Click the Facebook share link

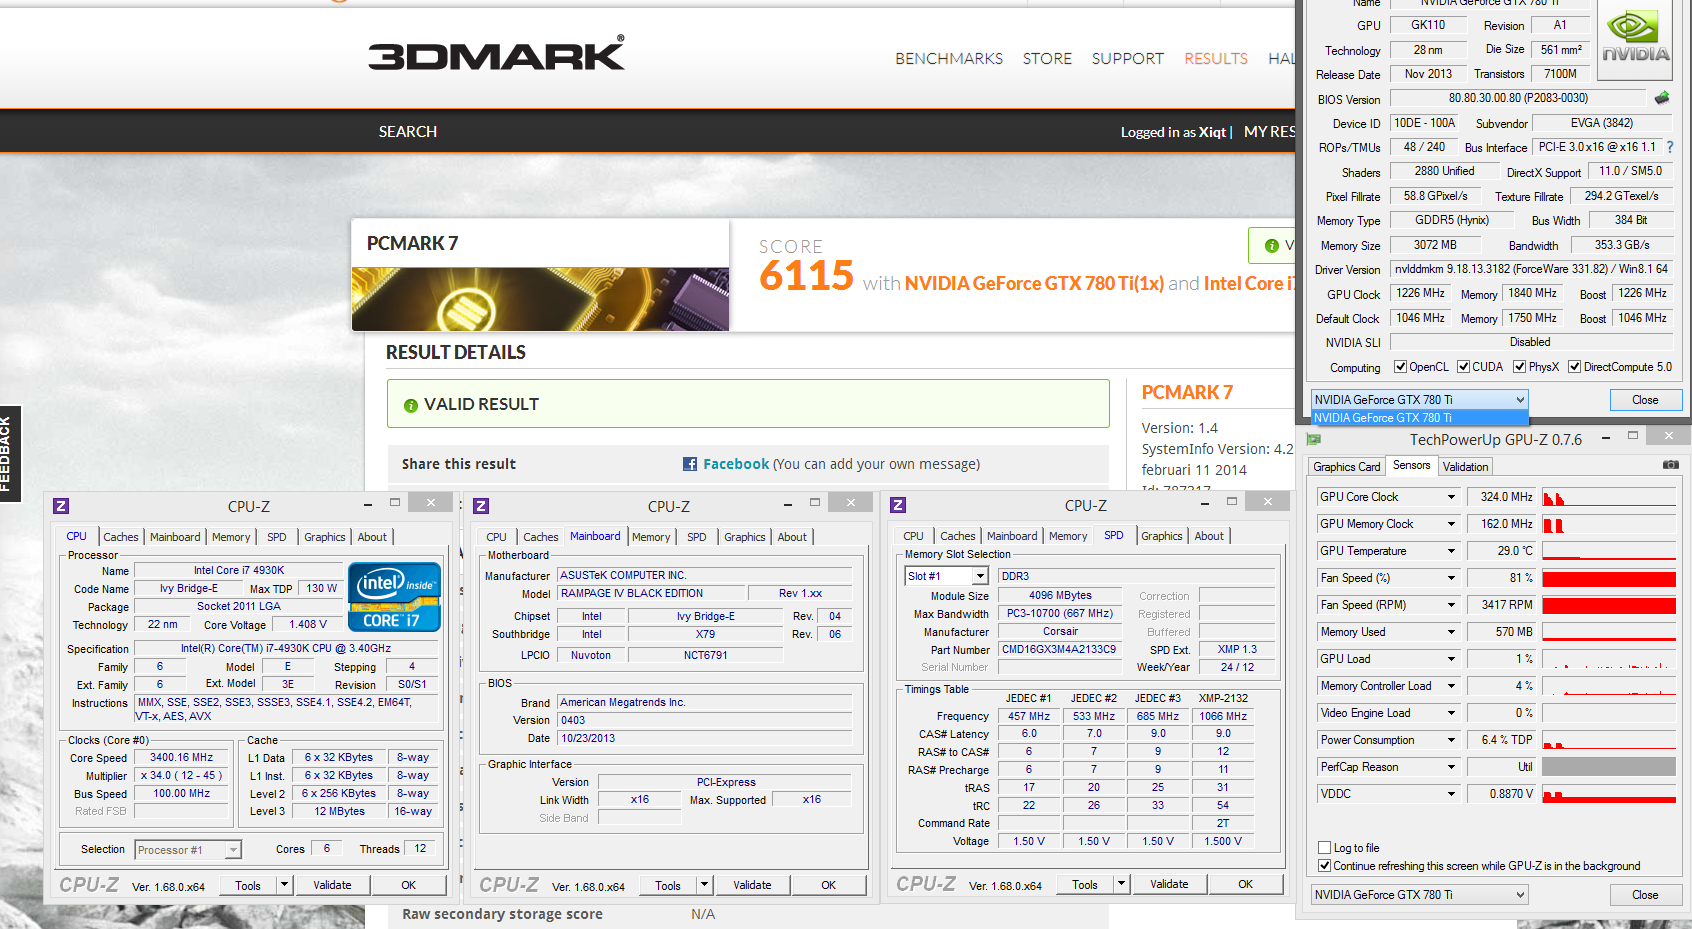[736, 464]
